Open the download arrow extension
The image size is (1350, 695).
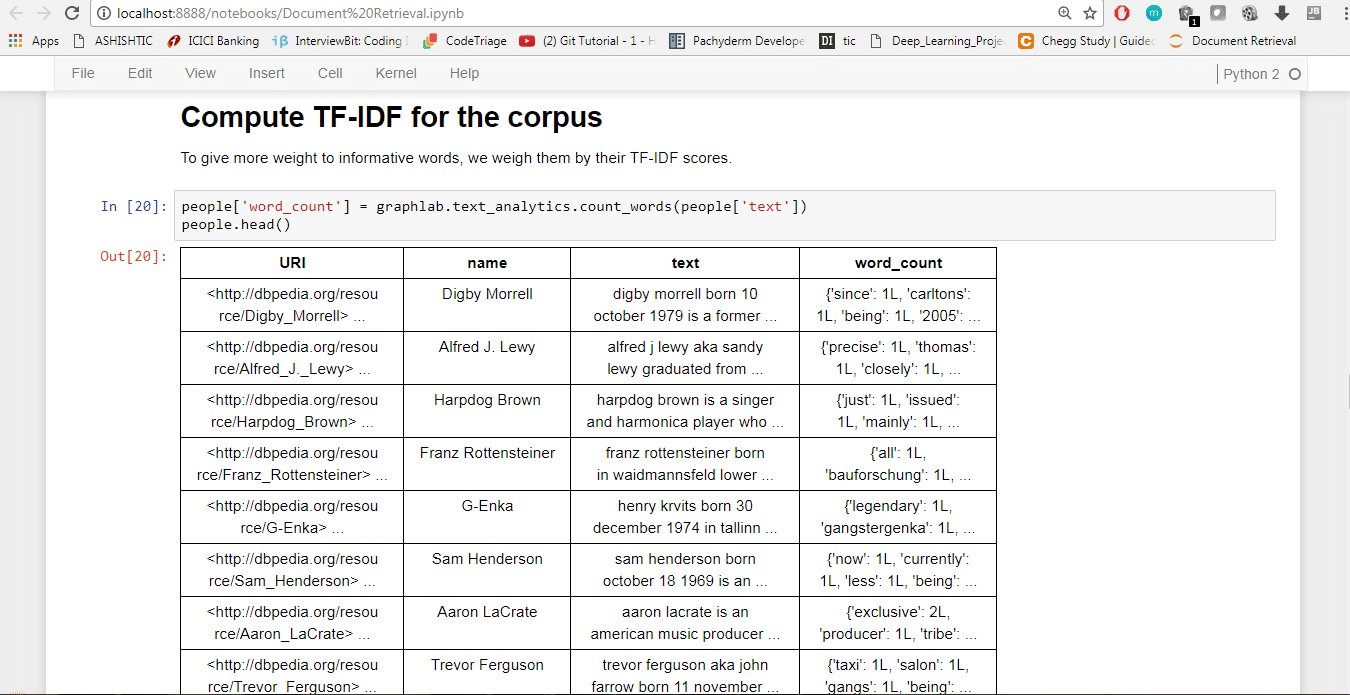coord(1281,13)
